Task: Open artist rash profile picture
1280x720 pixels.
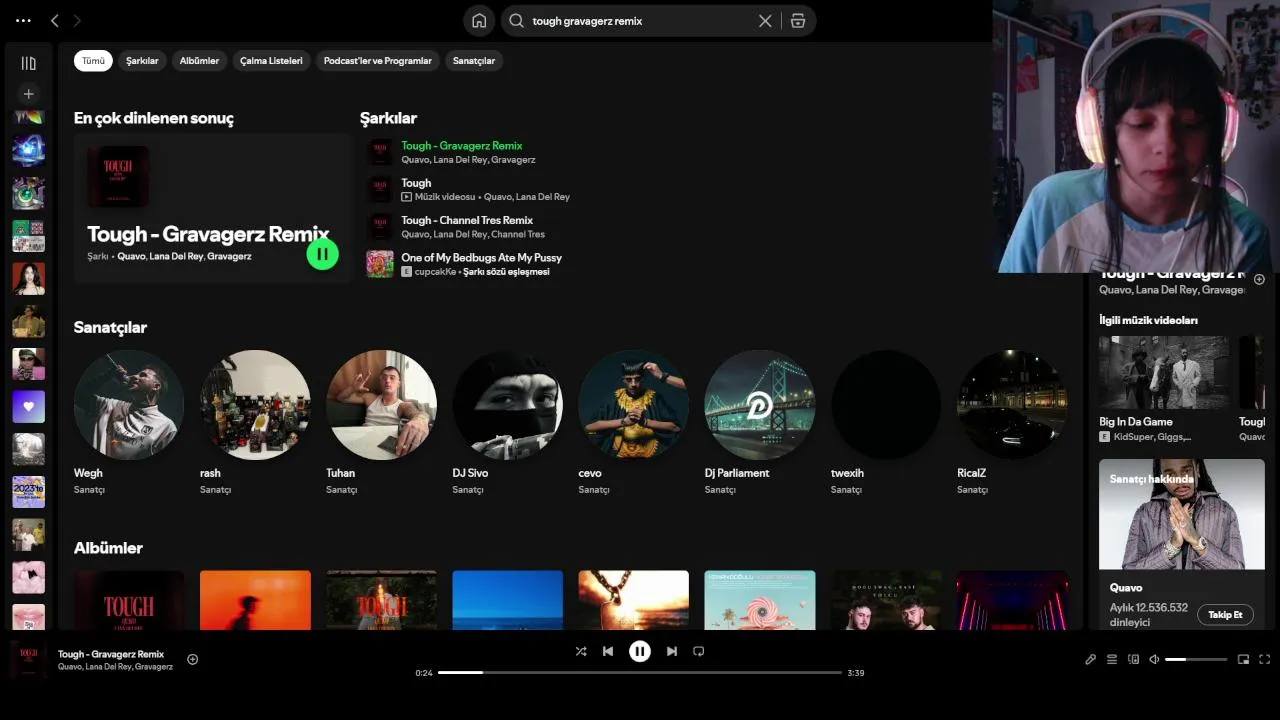Action: 255,405
